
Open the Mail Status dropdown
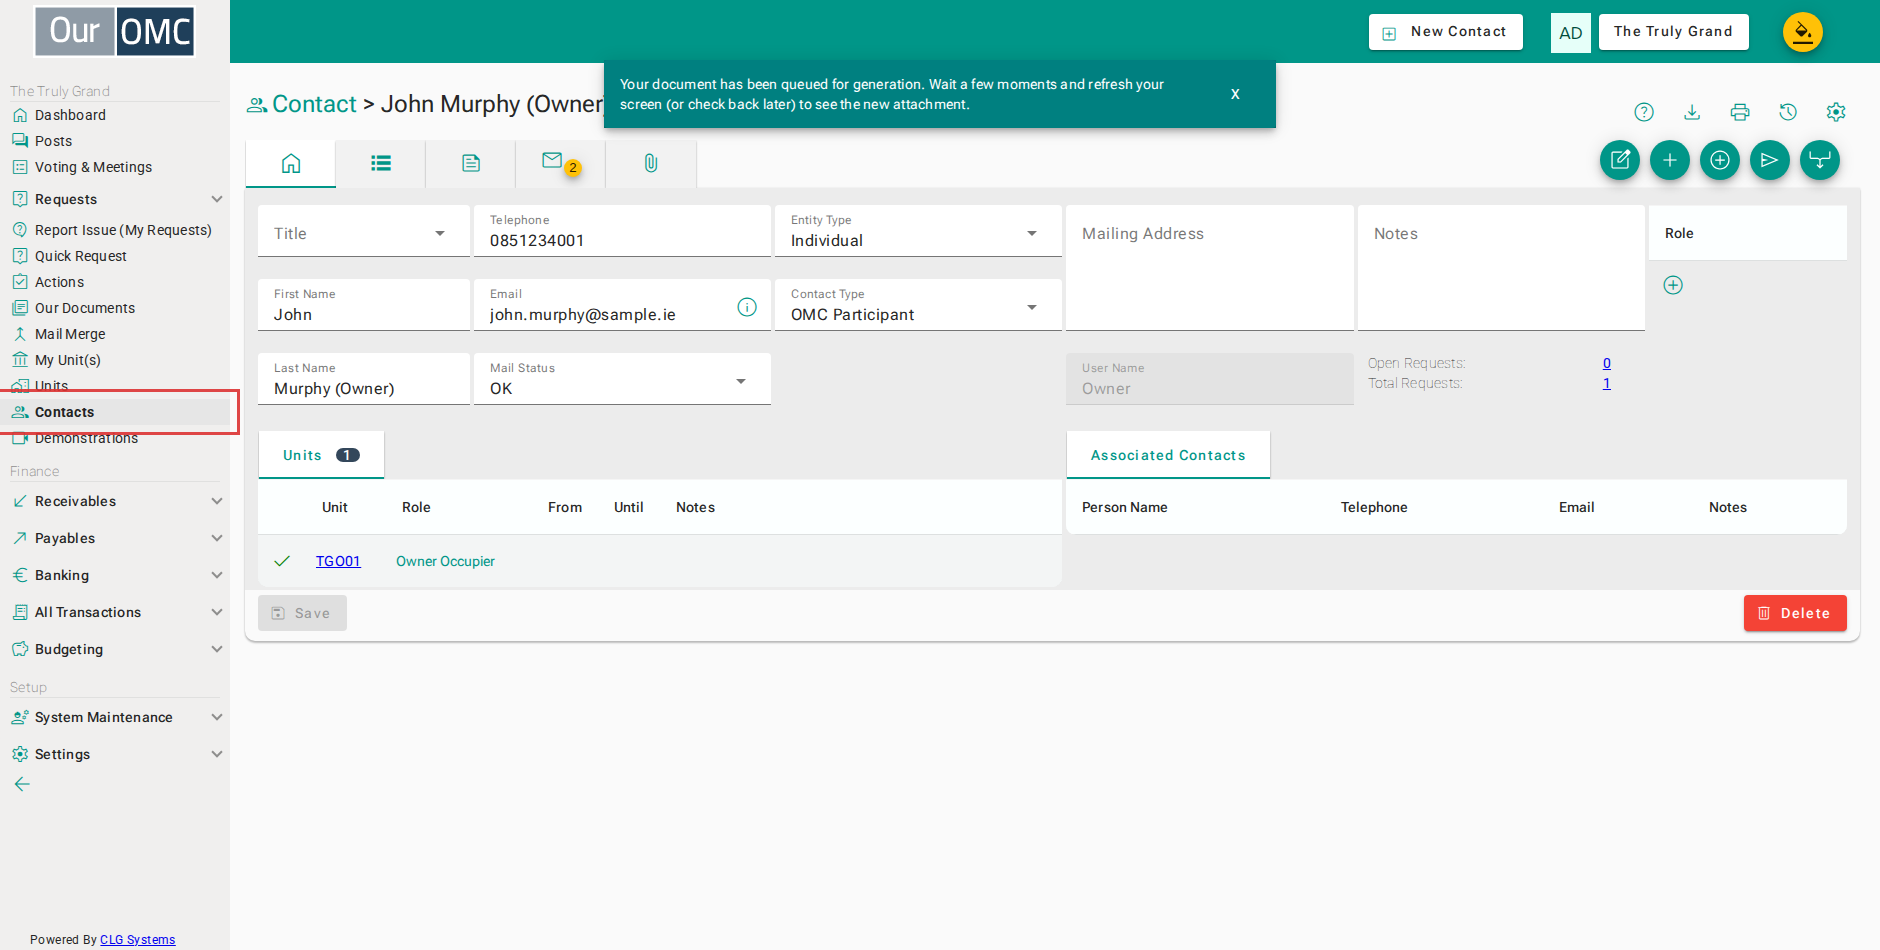[x=622, y=380]
